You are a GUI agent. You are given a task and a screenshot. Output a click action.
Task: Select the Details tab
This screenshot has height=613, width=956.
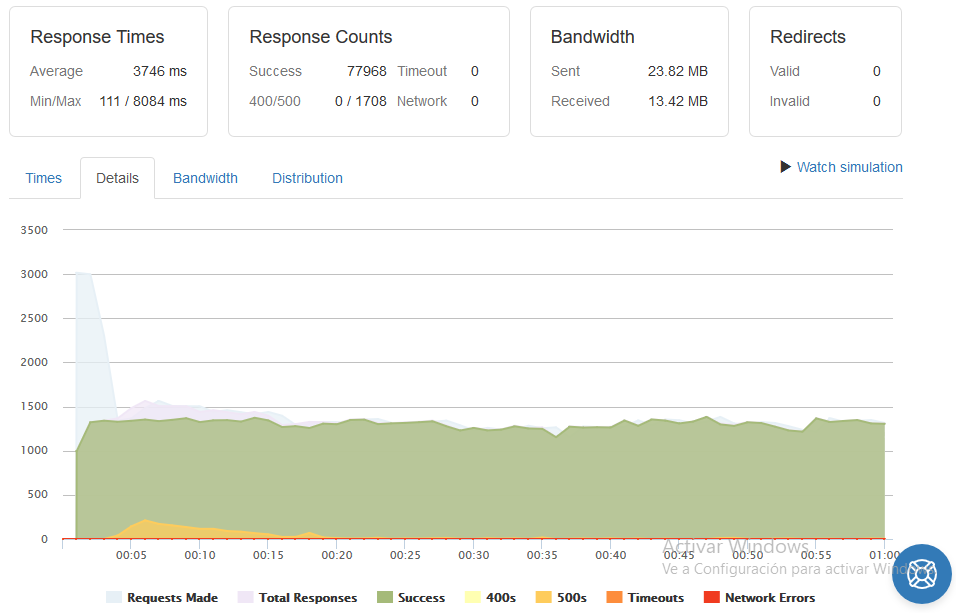(x=117, y=178)
